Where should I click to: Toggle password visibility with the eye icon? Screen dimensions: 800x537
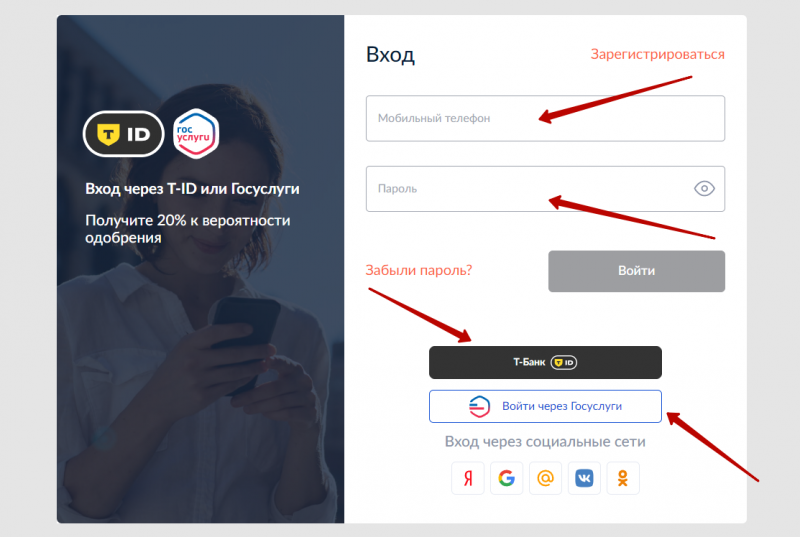tap(704, 189)
